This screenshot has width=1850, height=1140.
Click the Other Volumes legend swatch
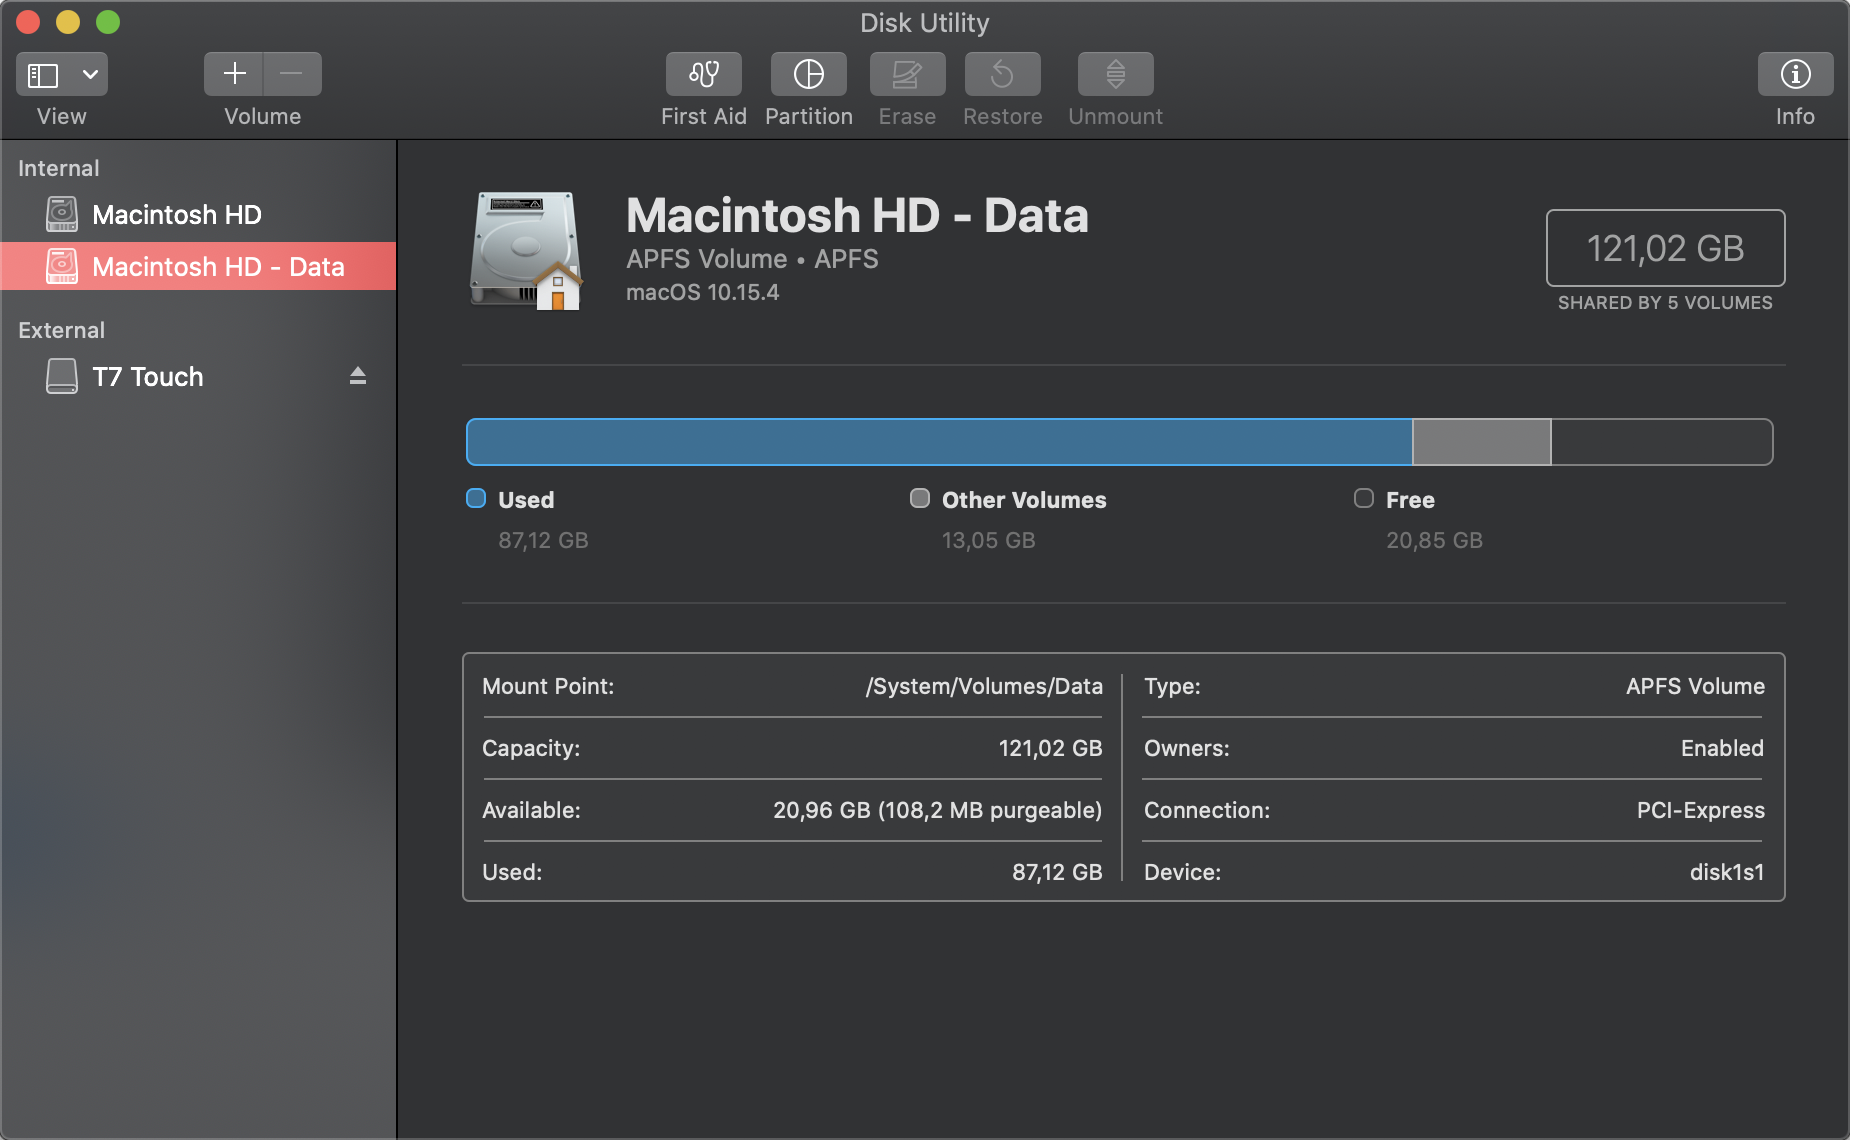pos(920,498)
